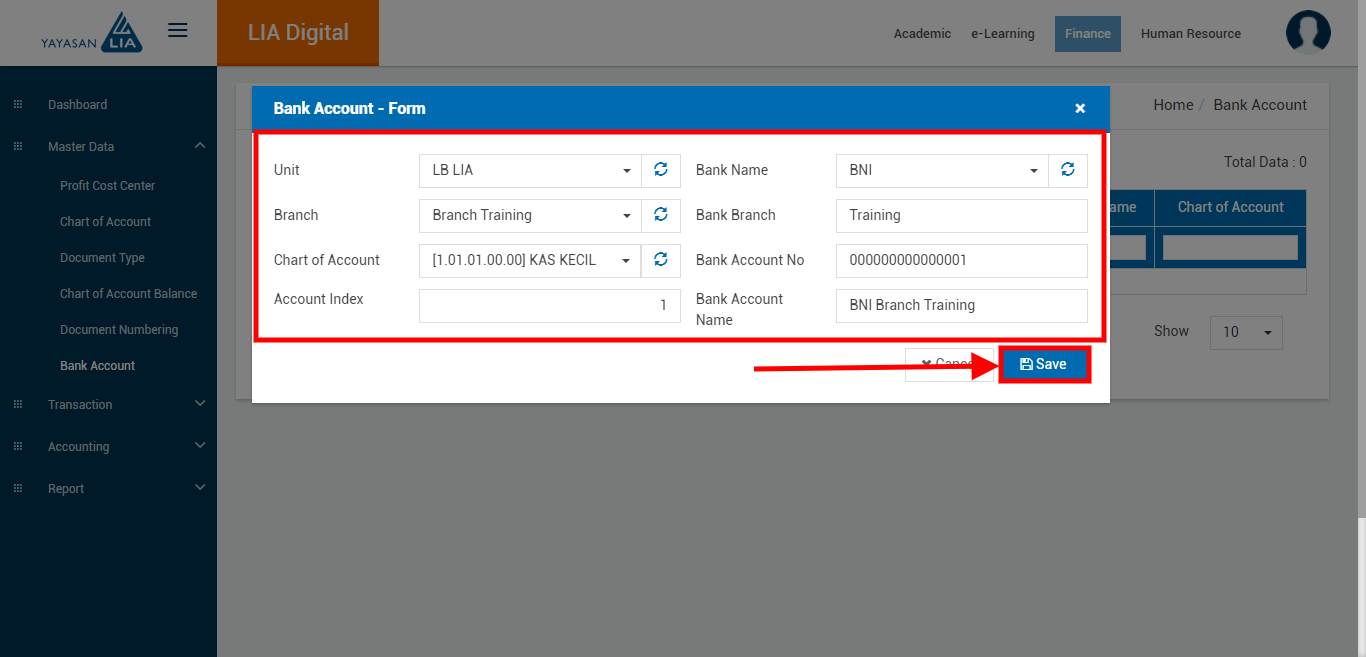Switch to the Human Resource module
The width and height of the screenshot is (1366, 657).
(1190, 34)
